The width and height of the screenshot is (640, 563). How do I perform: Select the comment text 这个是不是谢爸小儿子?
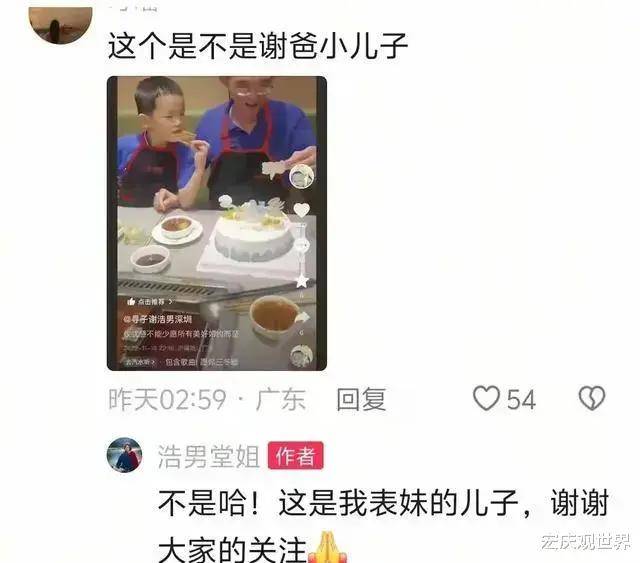click(258, 46)
